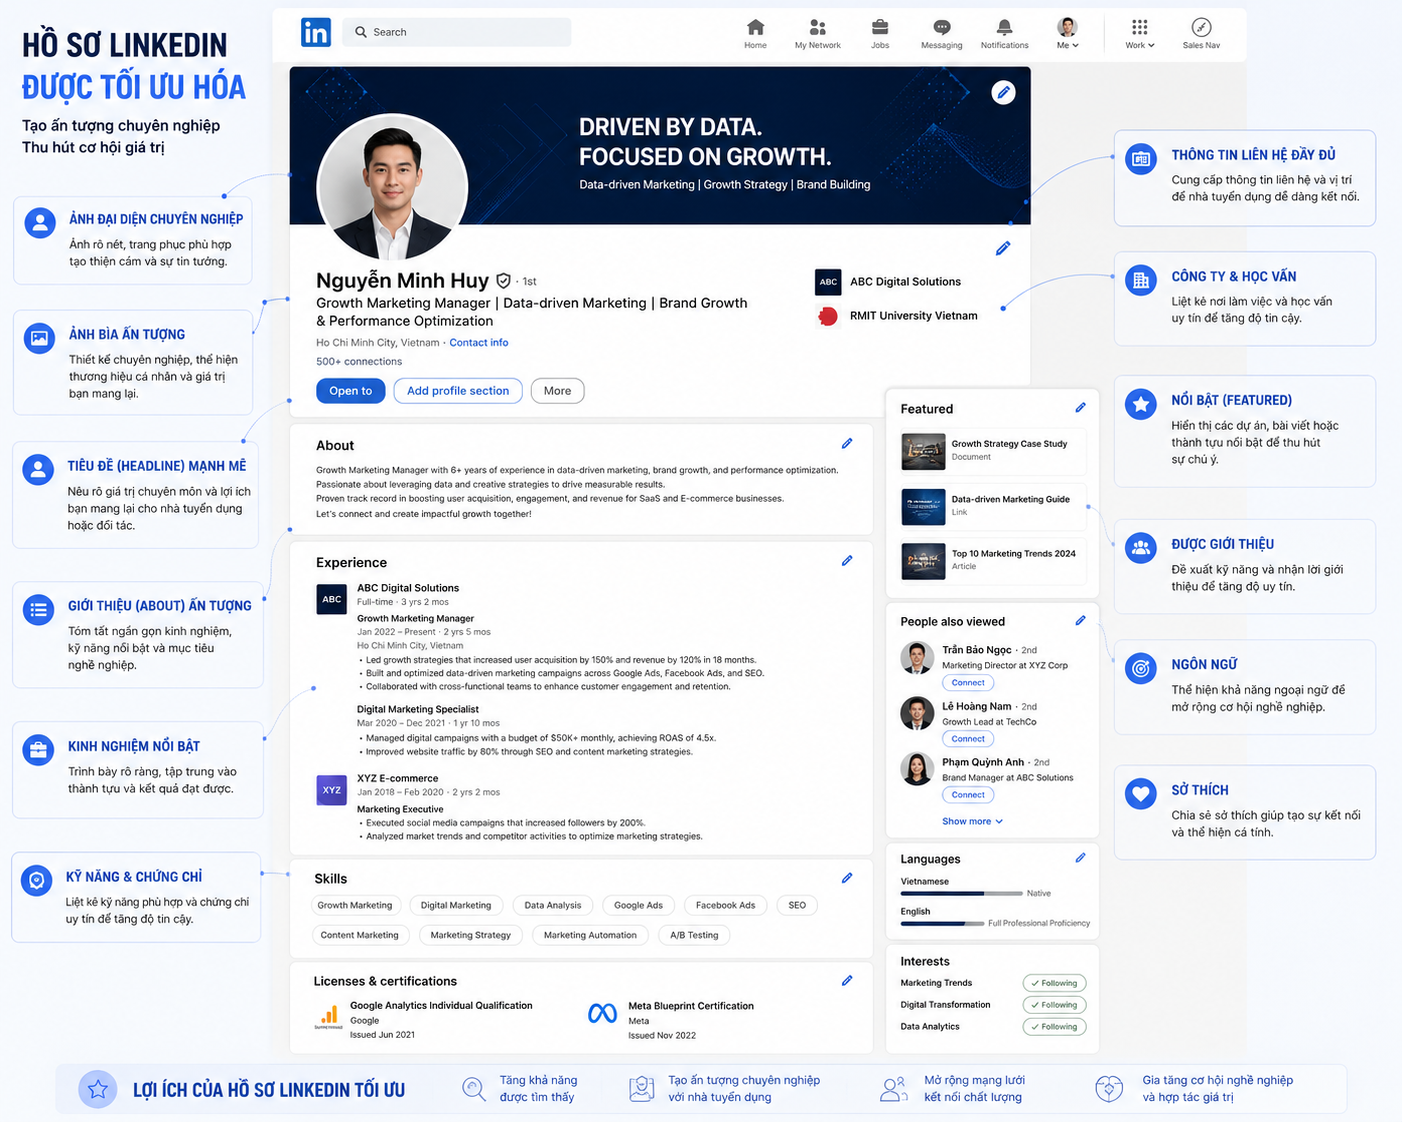This screenshot has height=1122, width=1402.
Task: Toggle Following for Data Analytics
Action: coord(1054,1027)
